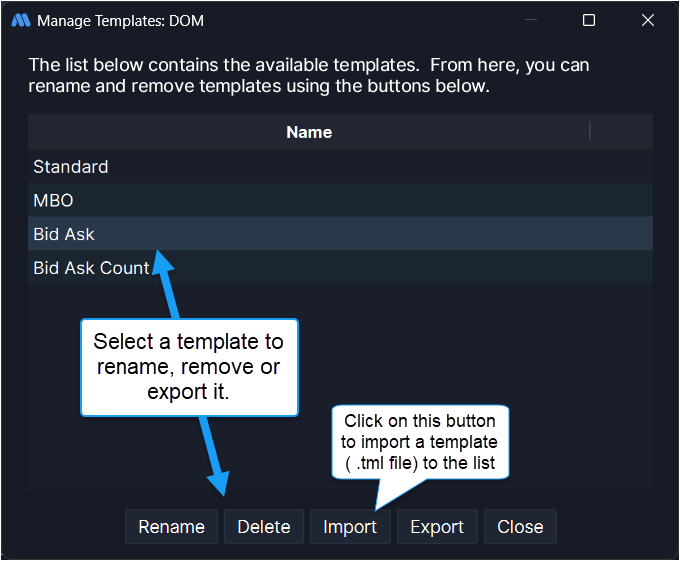Viewport: 680px width, 561px height.
Task: Pick the Bid Ask Count template
Action: (x=91, y=268)
